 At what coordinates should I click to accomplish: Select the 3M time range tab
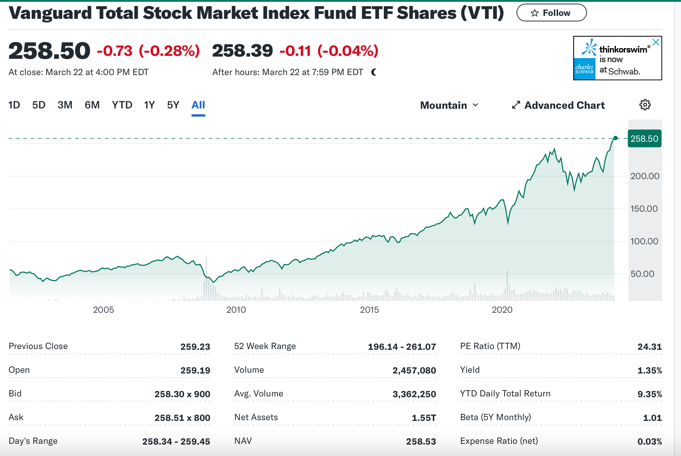65,105
